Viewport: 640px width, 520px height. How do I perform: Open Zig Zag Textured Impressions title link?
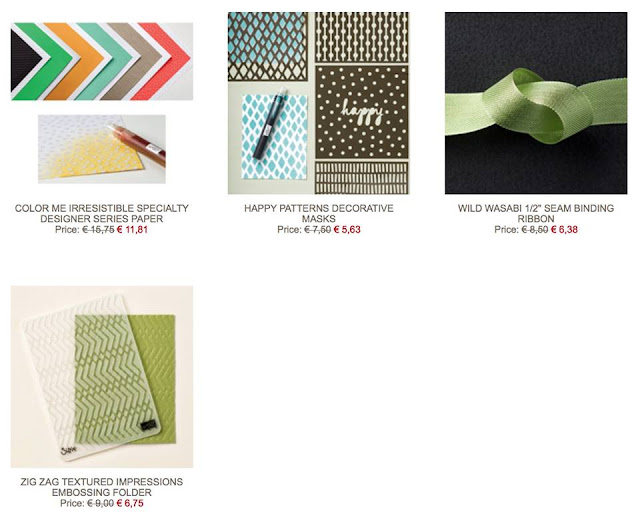(x=102, y=487)
